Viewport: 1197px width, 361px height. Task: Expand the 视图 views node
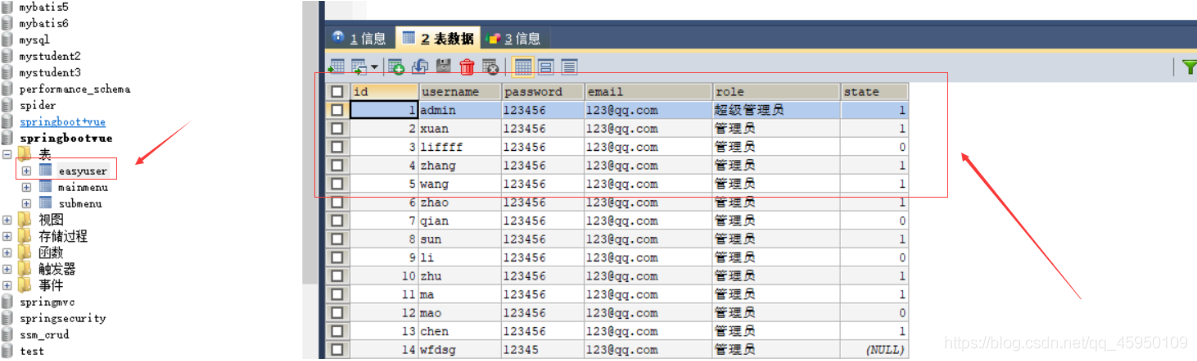7,220
